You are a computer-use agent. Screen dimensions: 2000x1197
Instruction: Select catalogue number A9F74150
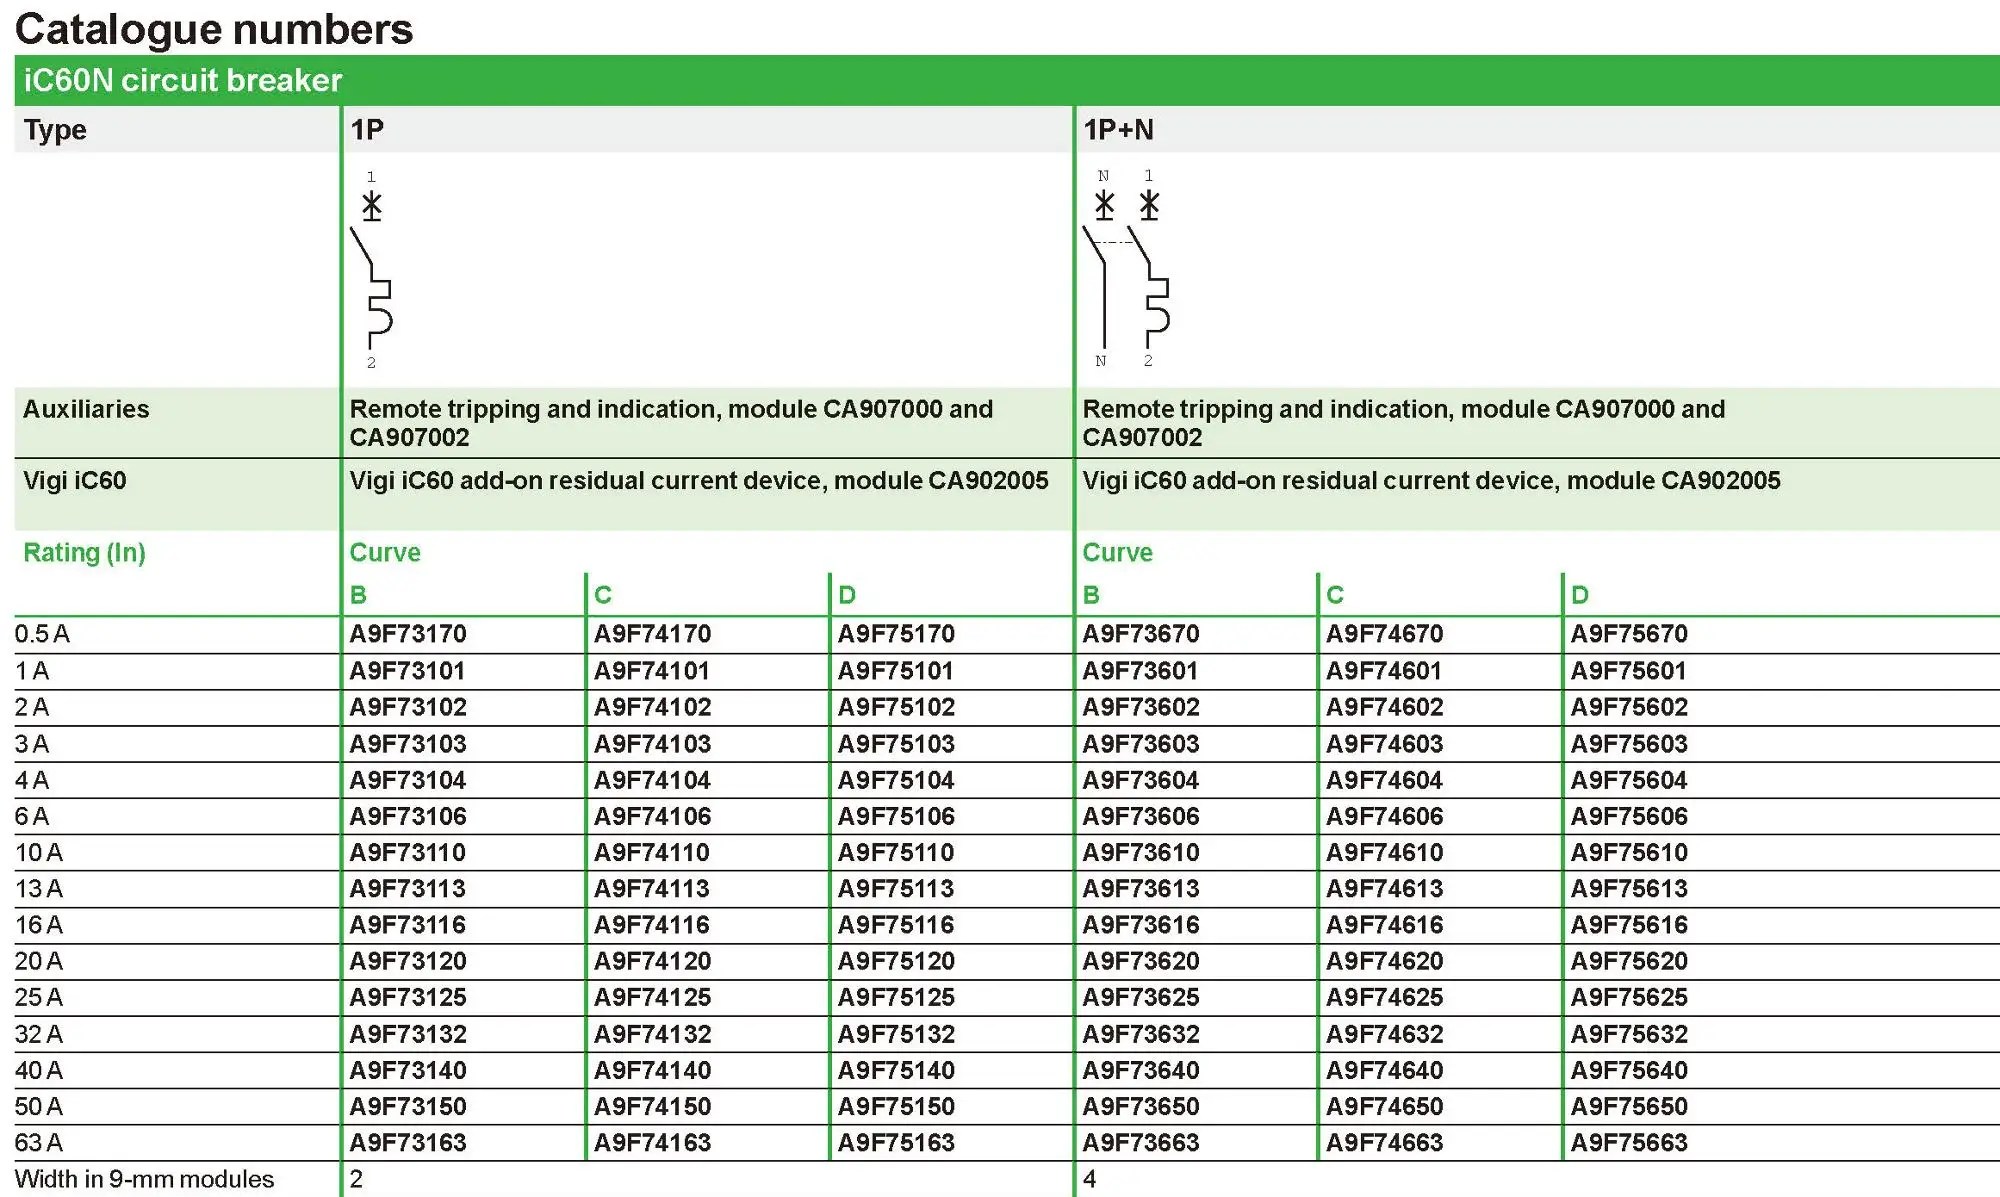[x=652, y=1107]
